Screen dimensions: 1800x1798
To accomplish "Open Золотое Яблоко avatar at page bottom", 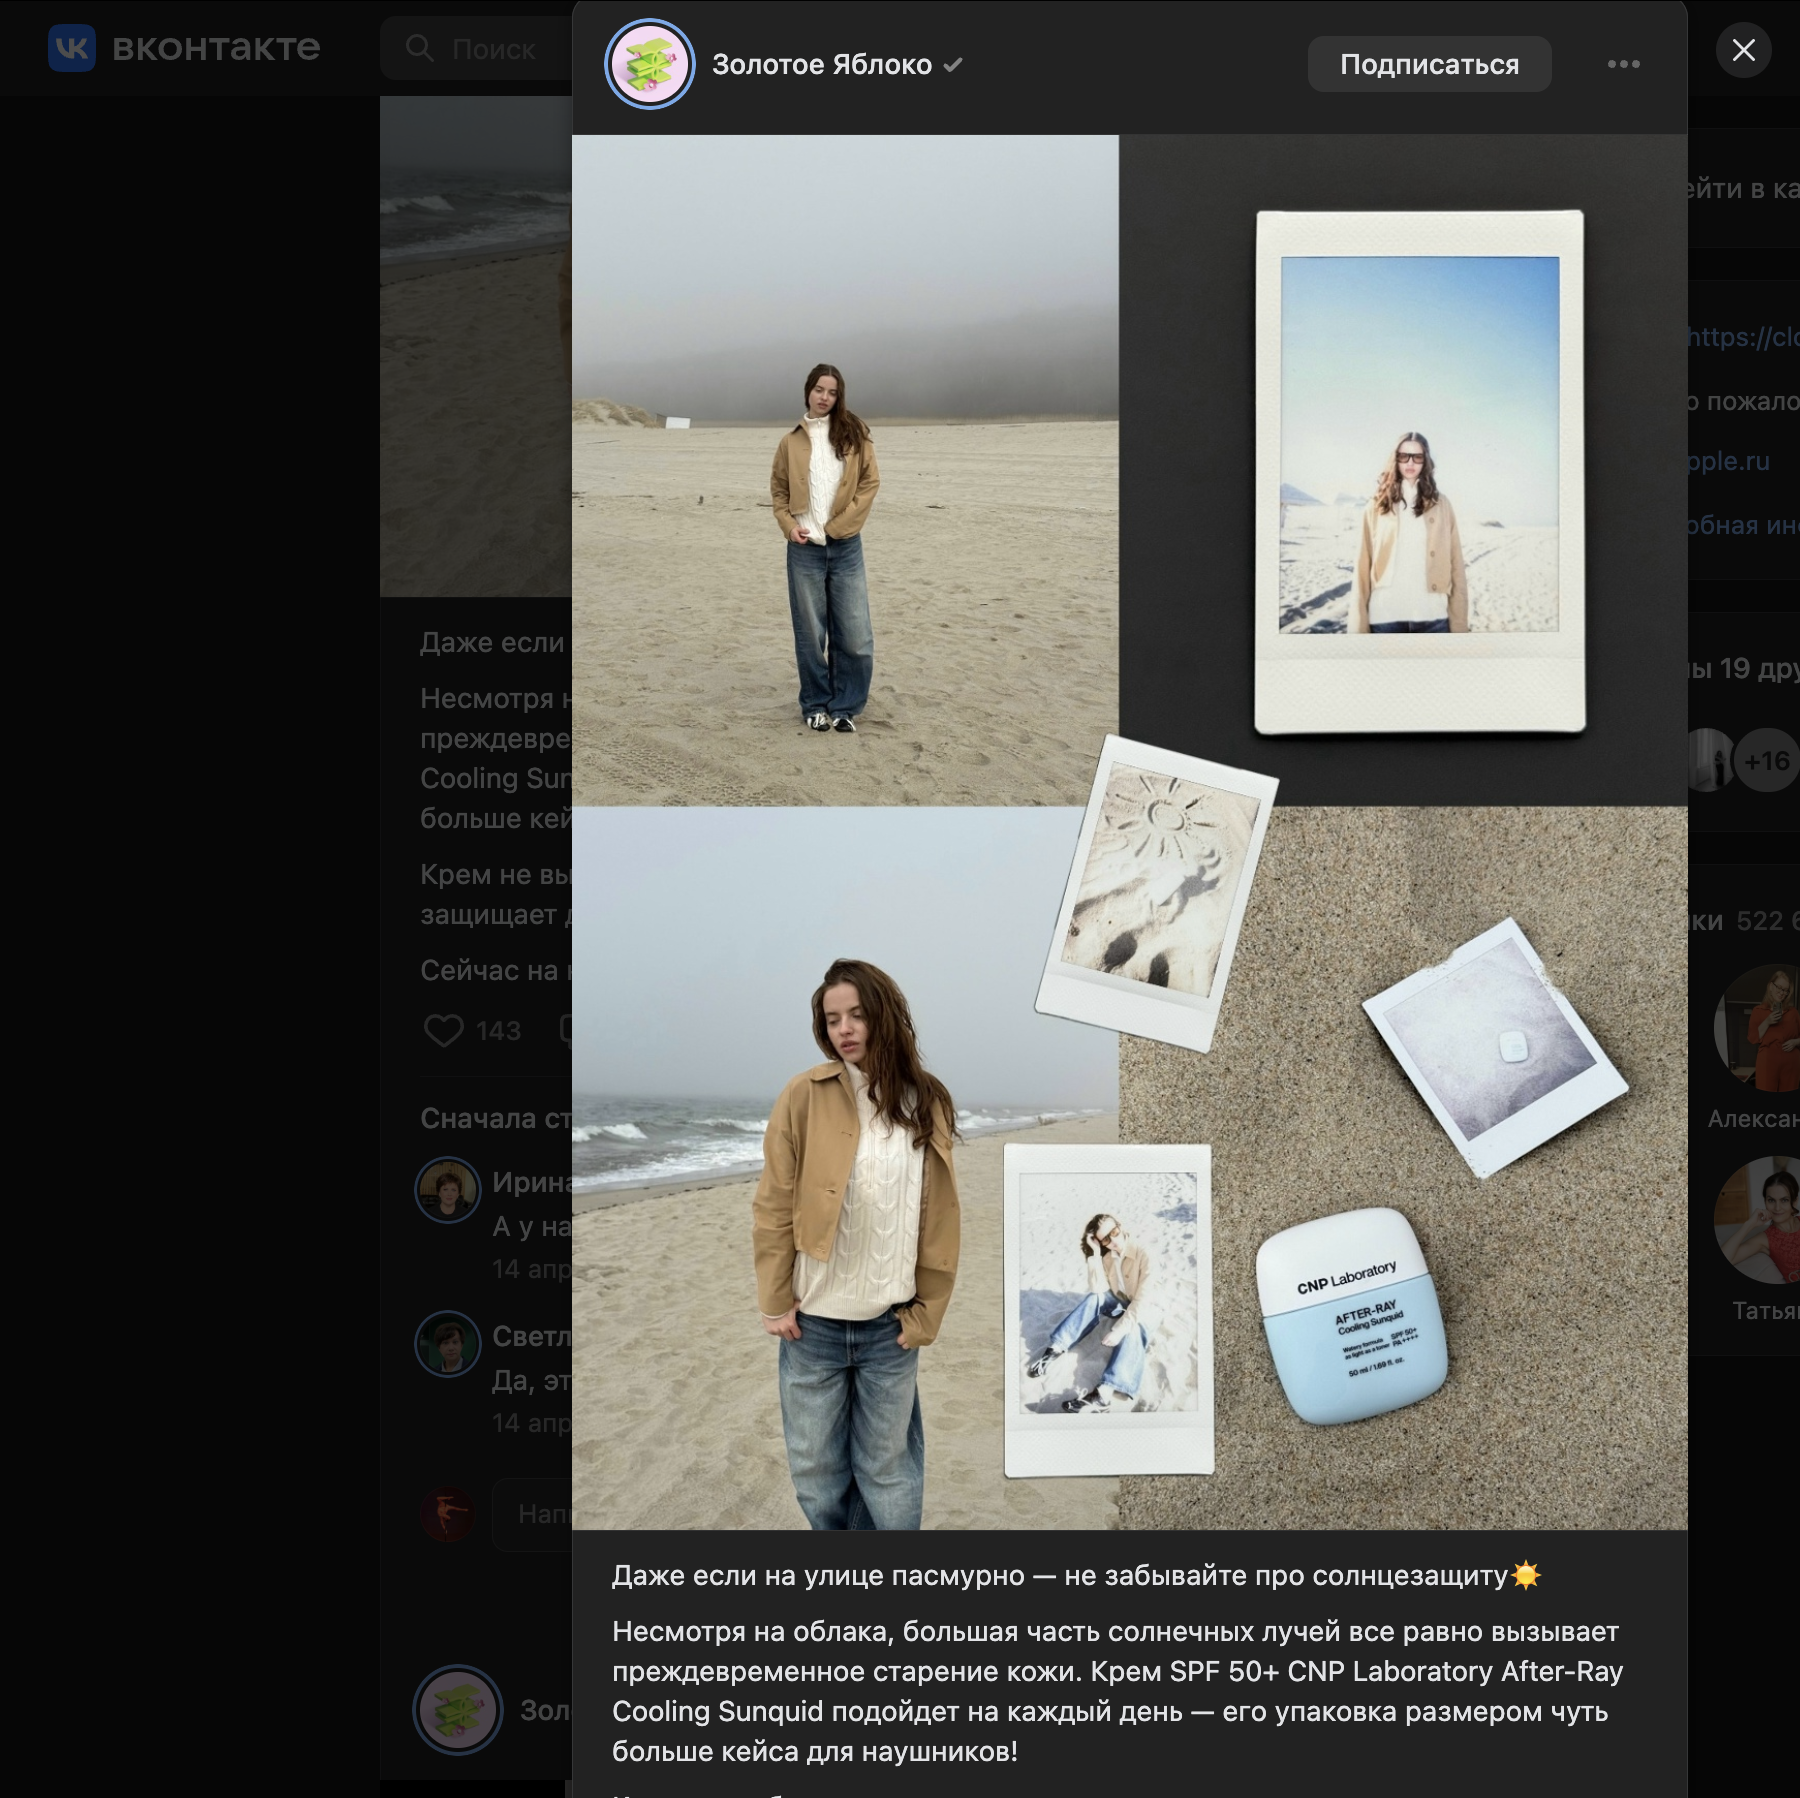I will click(x=458, y=1710).
